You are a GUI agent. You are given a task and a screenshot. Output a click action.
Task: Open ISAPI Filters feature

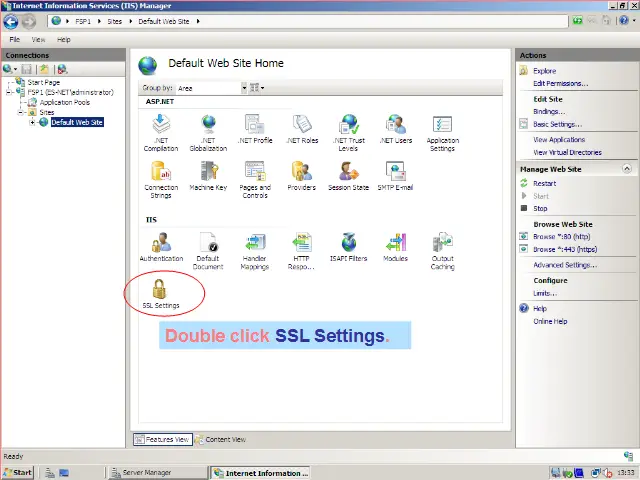click(349, 247)
